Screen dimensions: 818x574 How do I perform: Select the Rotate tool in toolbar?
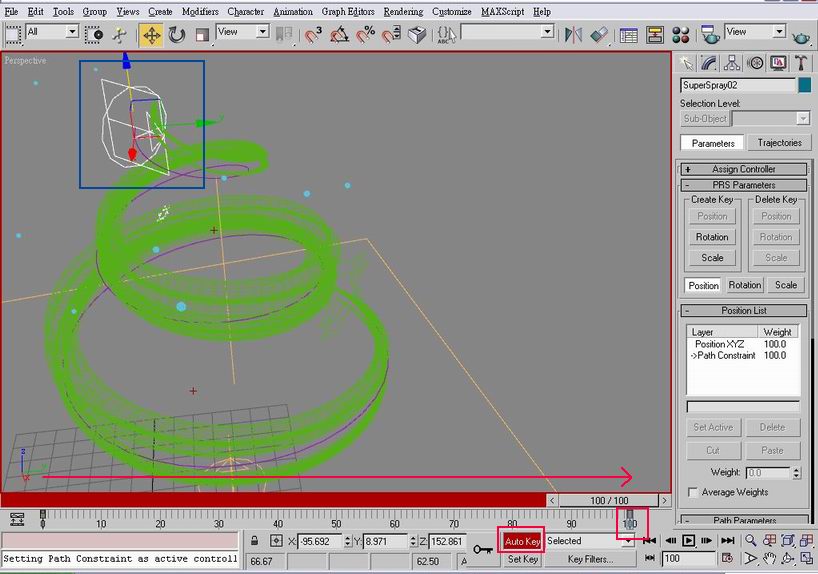pos(177,35)
